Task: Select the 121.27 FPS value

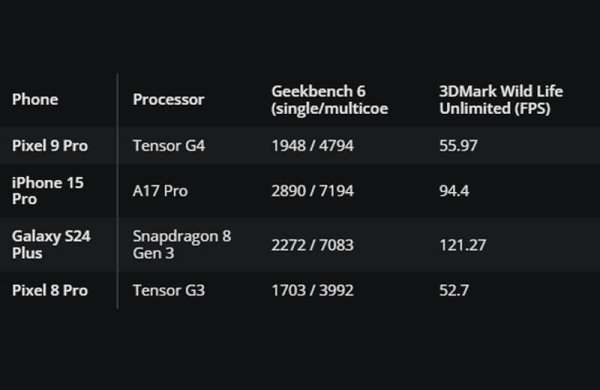Action: coord(463,245)
